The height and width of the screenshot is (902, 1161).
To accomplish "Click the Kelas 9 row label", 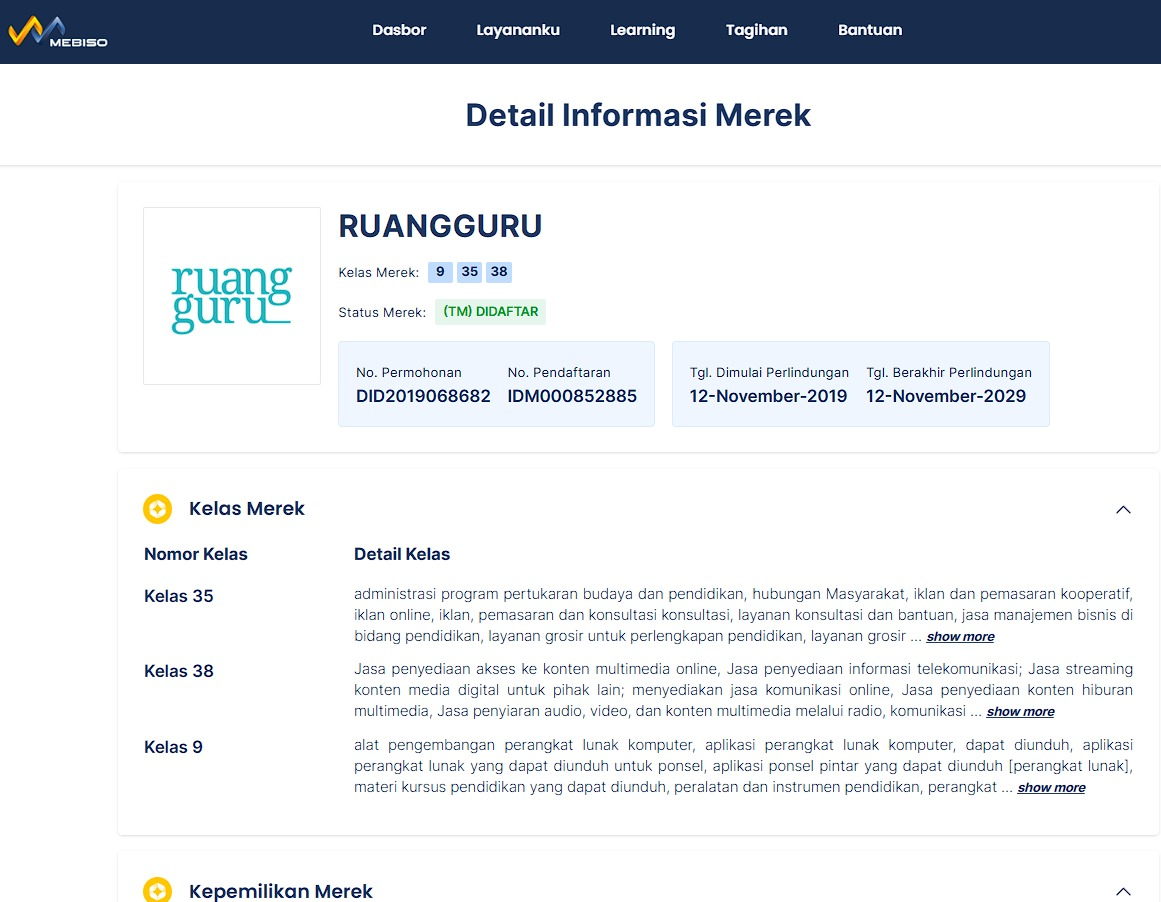I will click(x=173, y=747).
